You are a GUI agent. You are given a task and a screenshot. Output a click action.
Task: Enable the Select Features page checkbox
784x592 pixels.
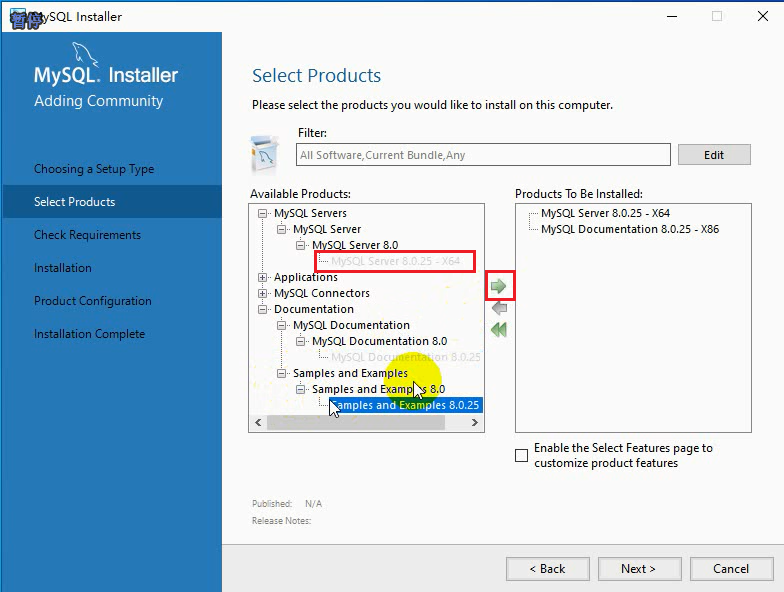click(522, 456)
